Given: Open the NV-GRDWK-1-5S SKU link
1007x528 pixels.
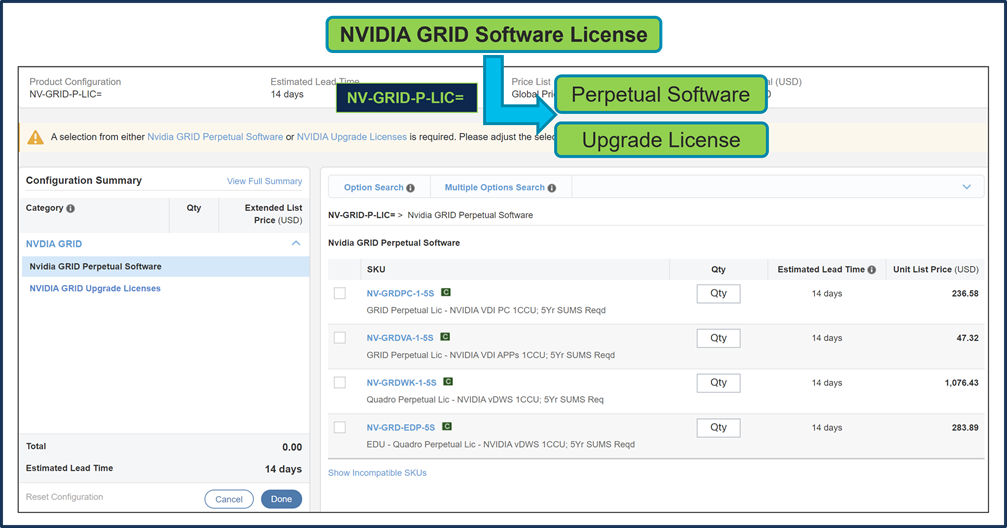Looking at the screenshot, I should pos(401,383).
